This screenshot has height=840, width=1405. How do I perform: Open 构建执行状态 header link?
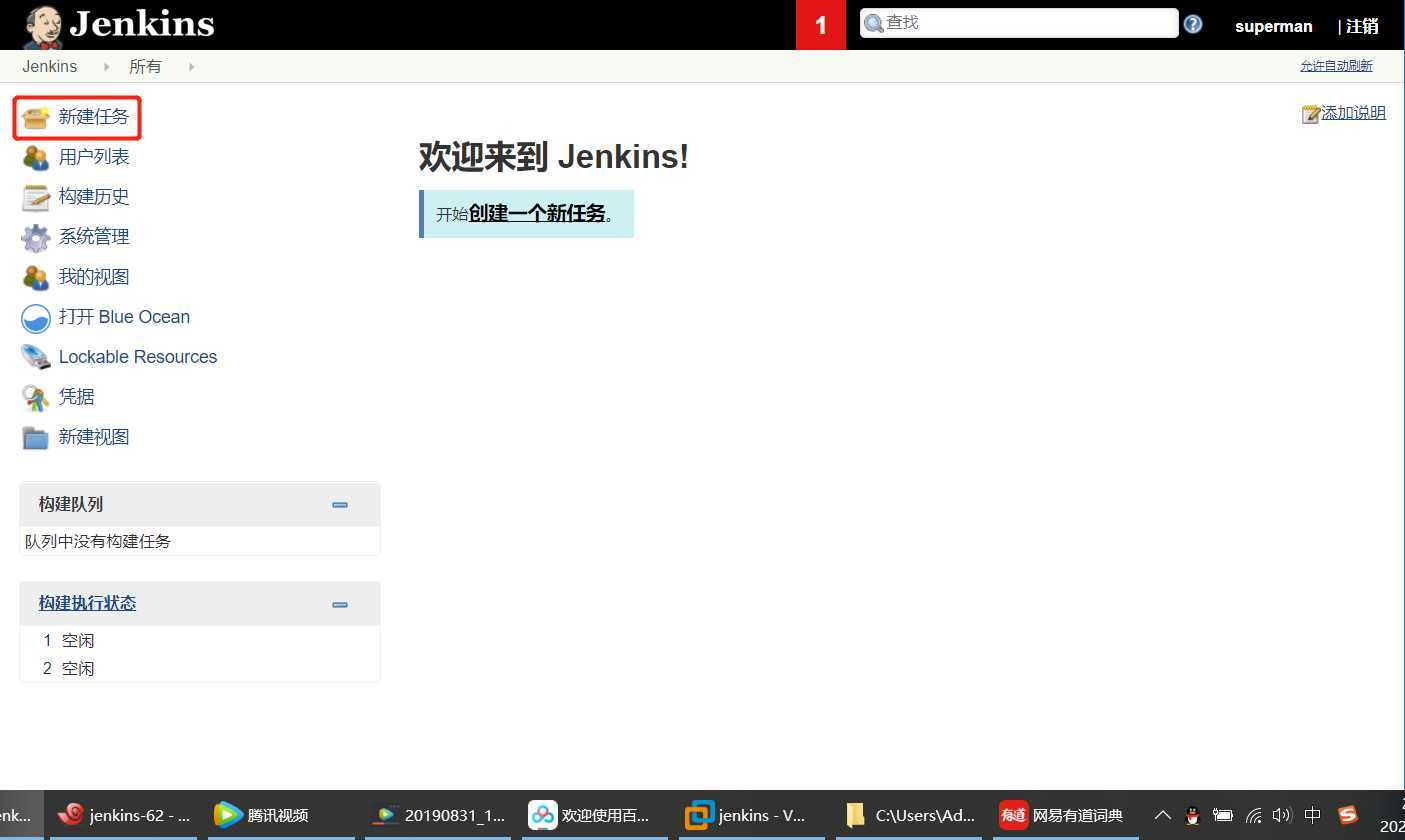click(x=87, y=603)
